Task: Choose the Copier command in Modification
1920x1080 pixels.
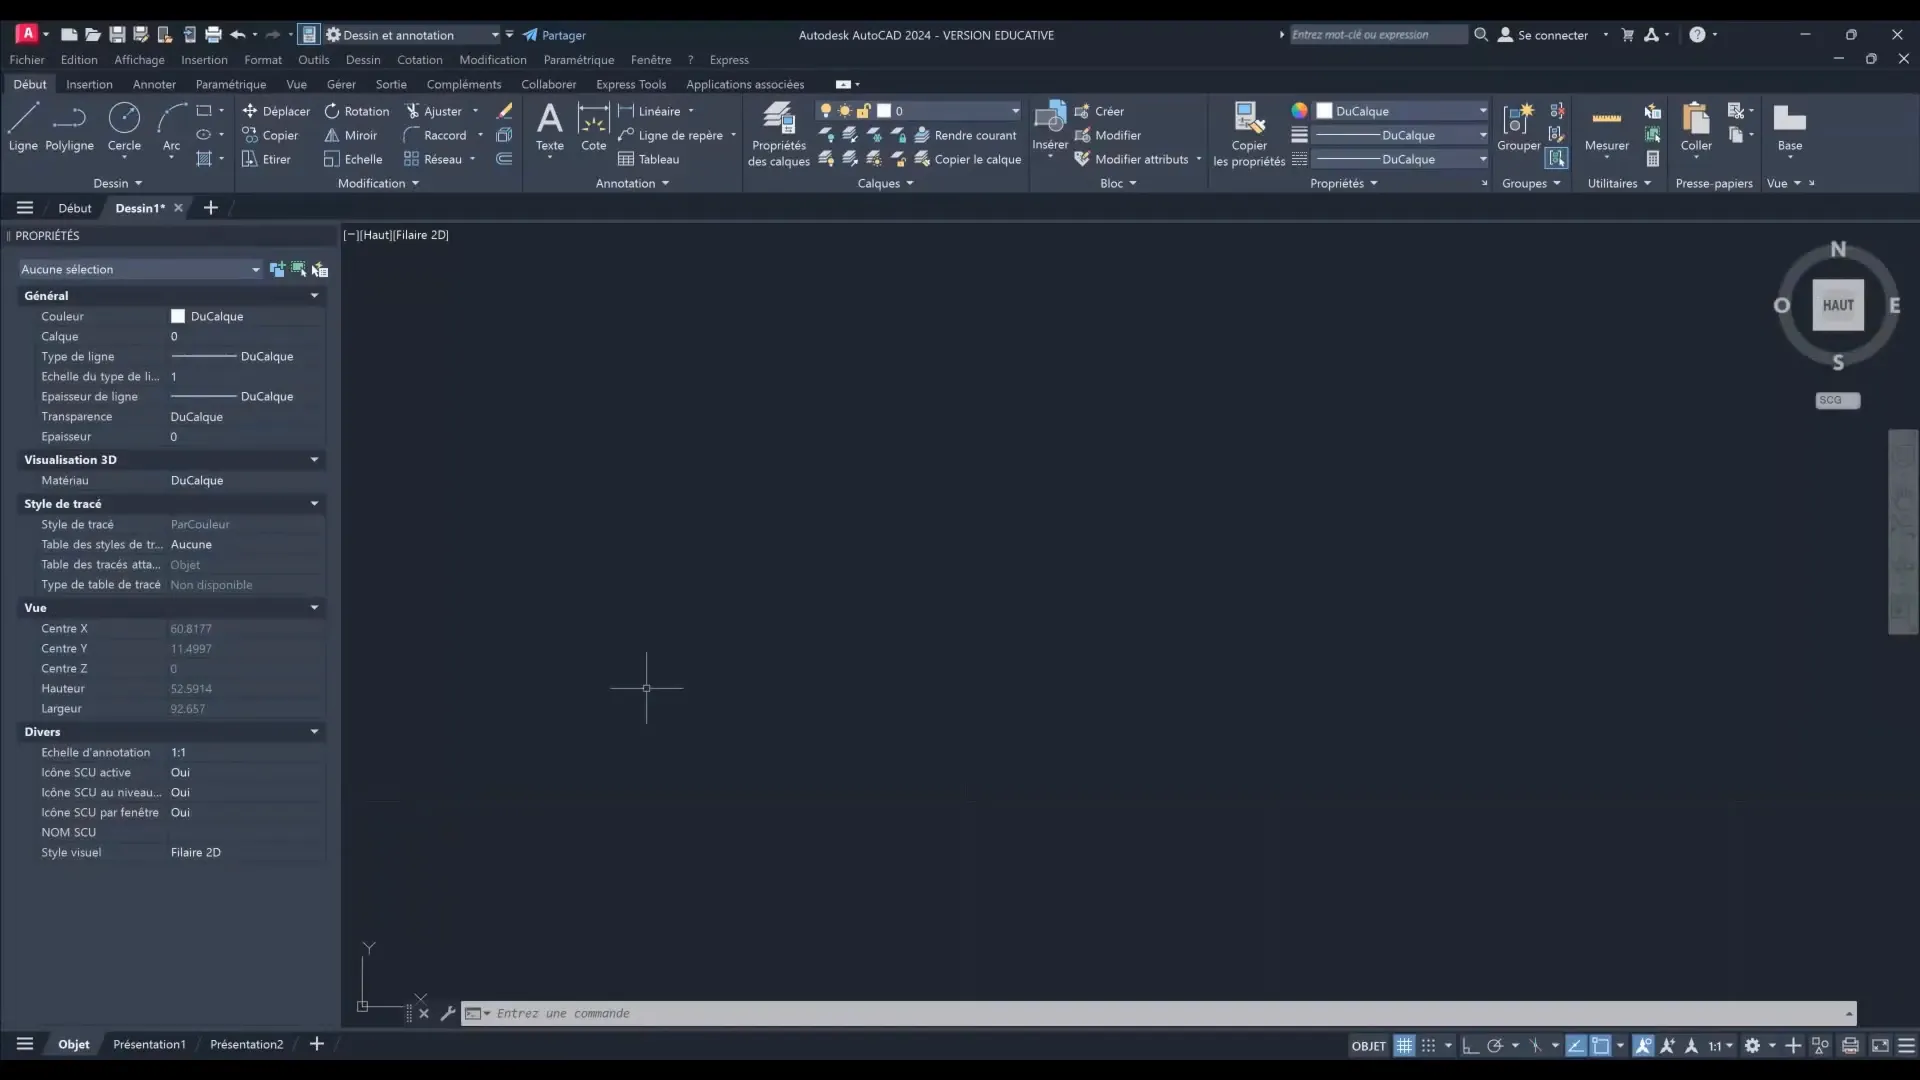Action: pos(270,135)
